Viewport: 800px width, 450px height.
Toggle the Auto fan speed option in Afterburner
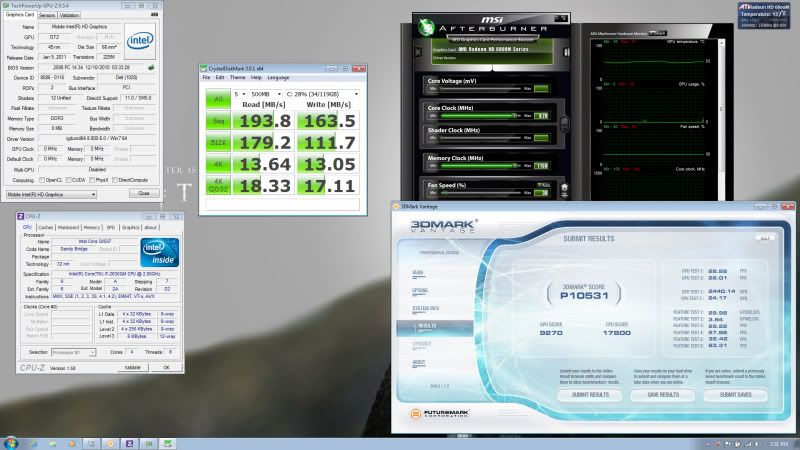[543, 185]
